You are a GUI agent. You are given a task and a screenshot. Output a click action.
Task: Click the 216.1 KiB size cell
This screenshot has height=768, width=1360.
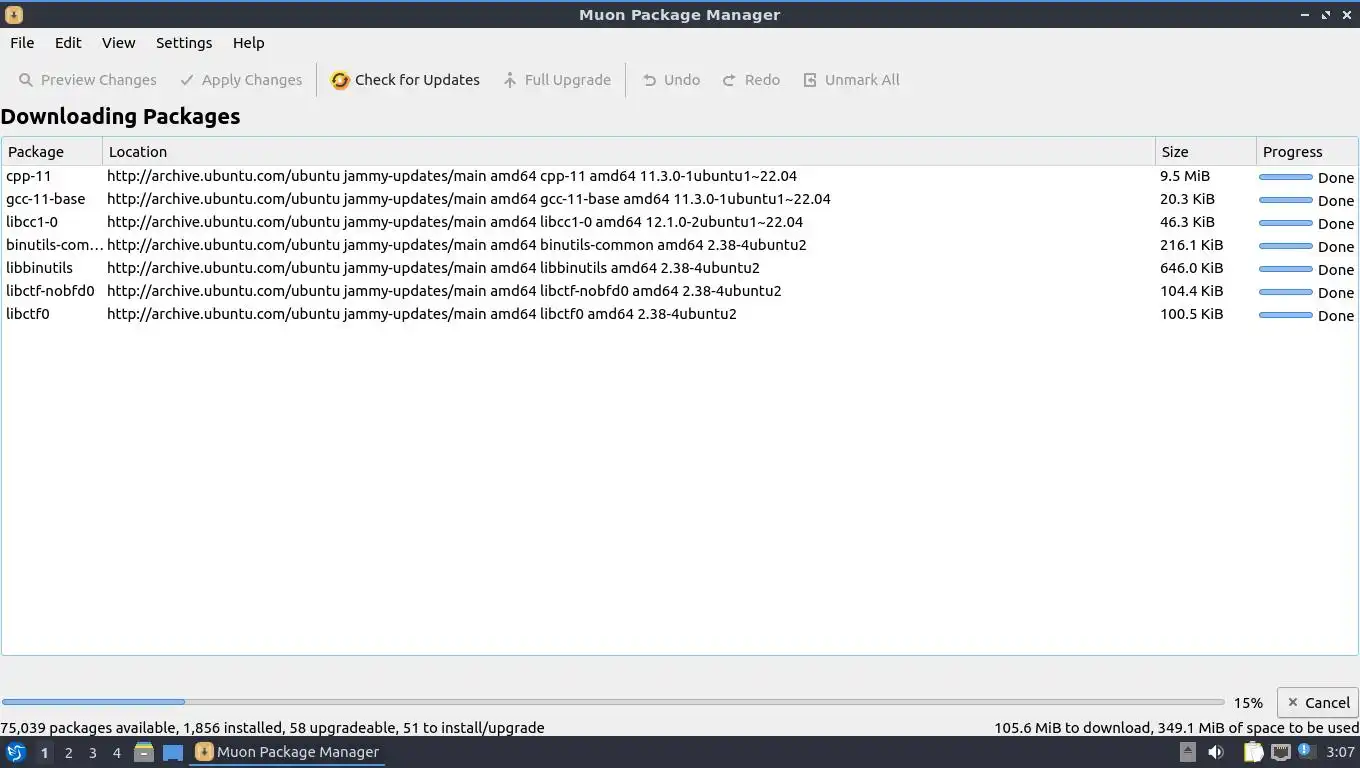click(1191, 245)
